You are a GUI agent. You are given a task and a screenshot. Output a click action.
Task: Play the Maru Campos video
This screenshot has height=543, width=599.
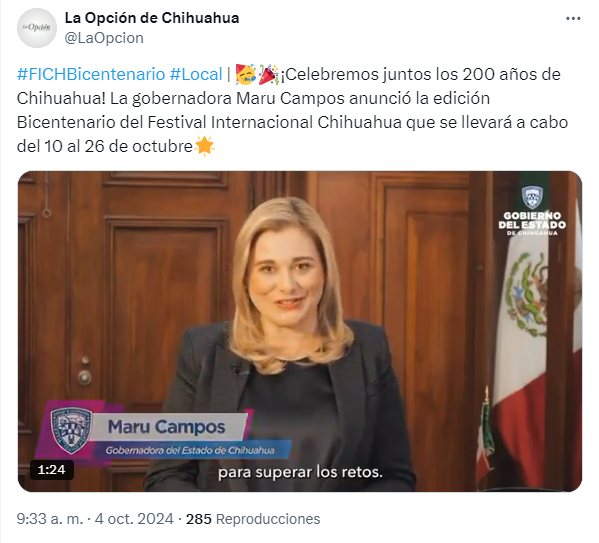(300, 331)
